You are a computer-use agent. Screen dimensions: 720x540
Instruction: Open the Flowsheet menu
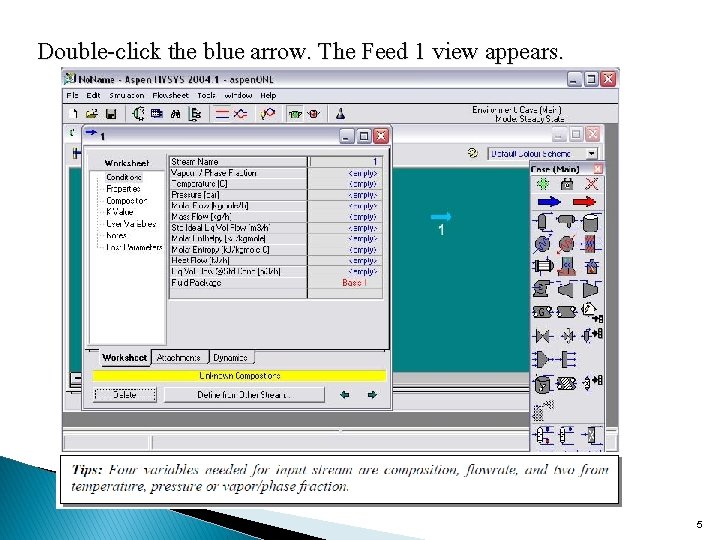tap(170, 96)
